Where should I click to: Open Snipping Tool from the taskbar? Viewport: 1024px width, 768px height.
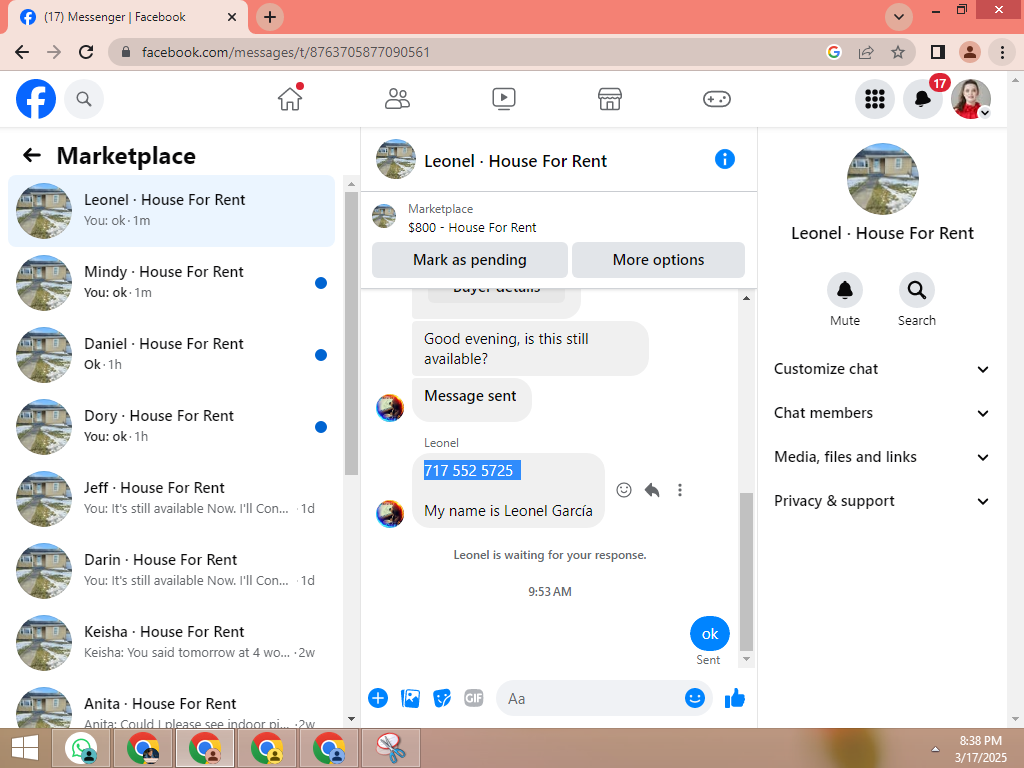coord(391,748)
